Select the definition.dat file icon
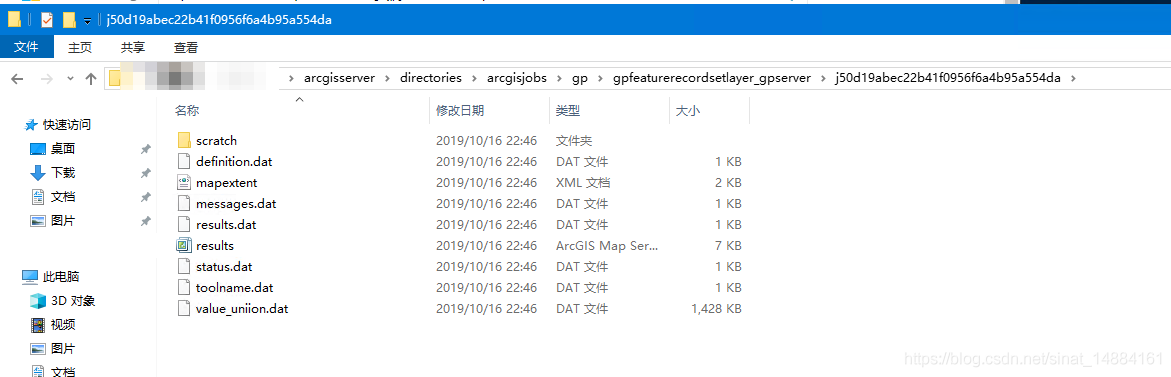Screen dimensions: 1171x377 point(184,161)
